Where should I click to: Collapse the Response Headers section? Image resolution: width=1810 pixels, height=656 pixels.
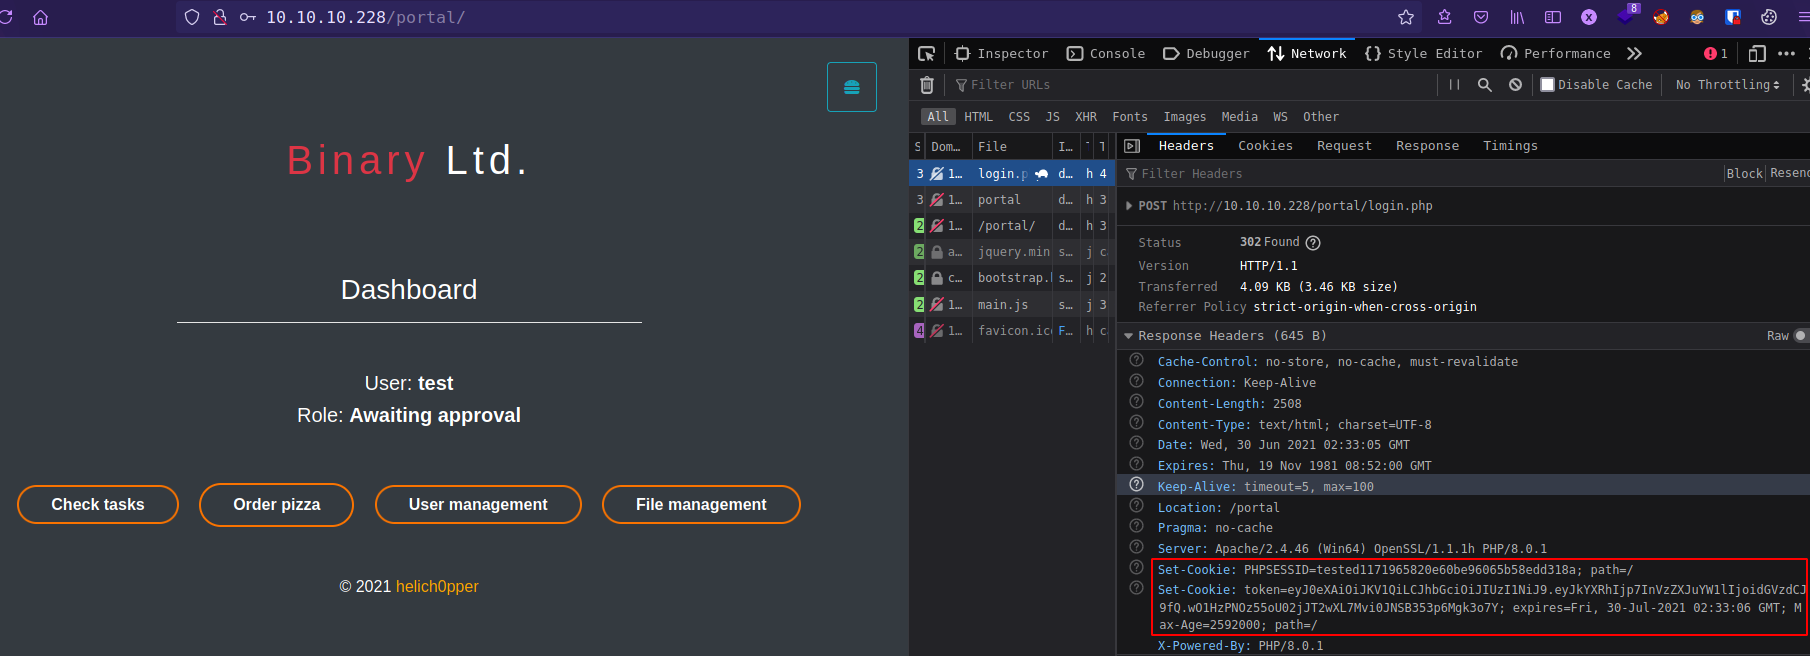click(x=1129, y=336)
